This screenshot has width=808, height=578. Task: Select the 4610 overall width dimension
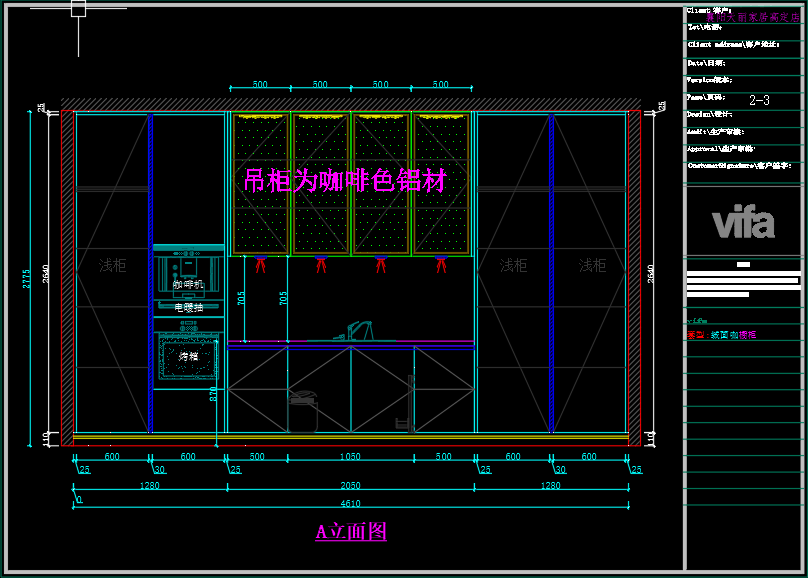tap(350, 503)
